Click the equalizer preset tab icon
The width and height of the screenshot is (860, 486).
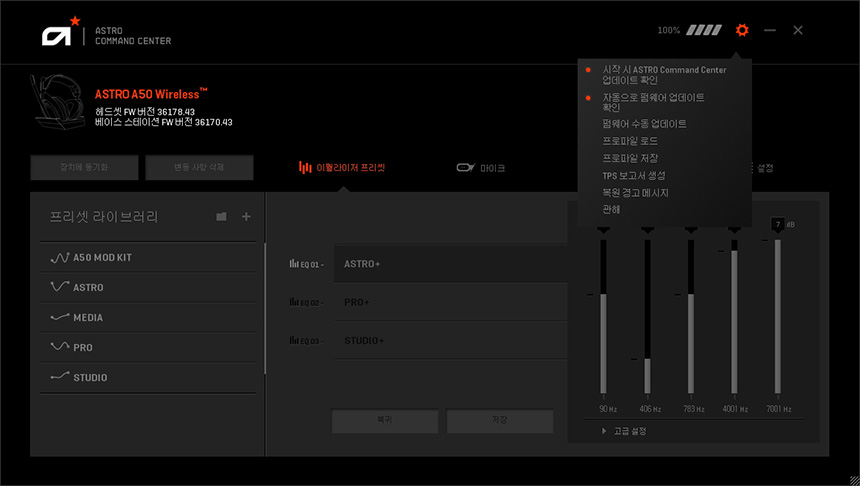(x=305, y=167)
